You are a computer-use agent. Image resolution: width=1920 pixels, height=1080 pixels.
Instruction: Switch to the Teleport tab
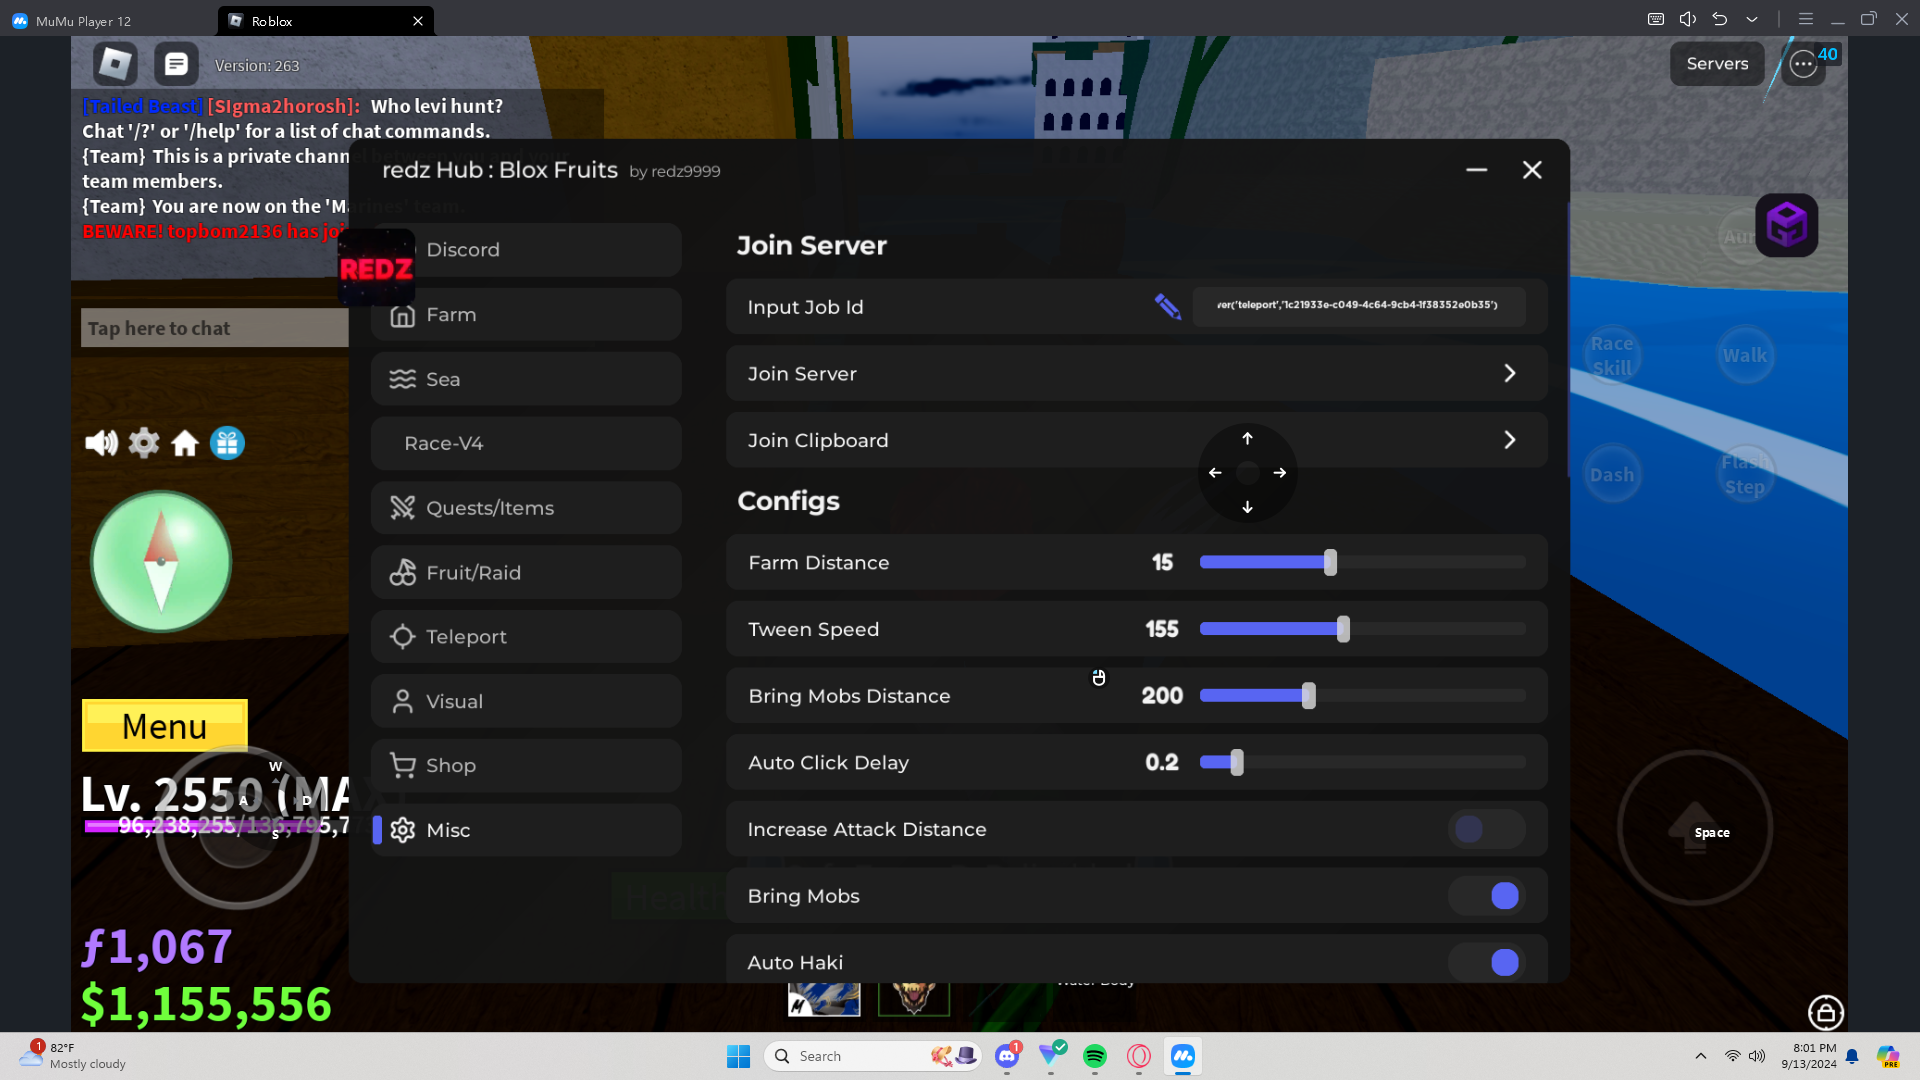(526, 637)
